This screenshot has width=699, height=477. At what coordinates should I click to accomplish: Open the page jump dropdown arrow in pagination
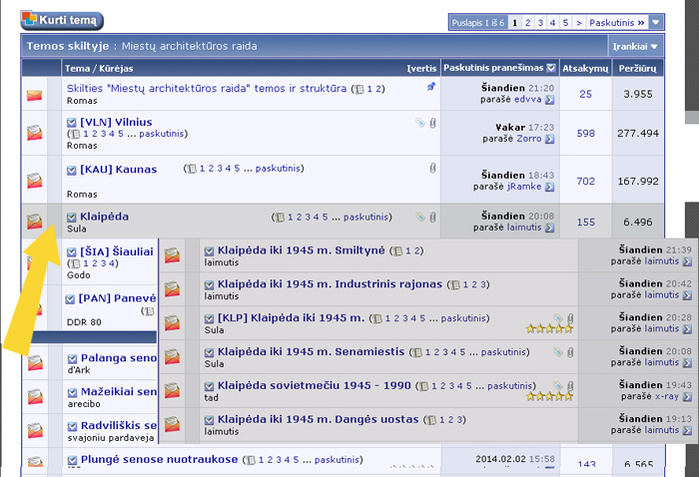655,21
